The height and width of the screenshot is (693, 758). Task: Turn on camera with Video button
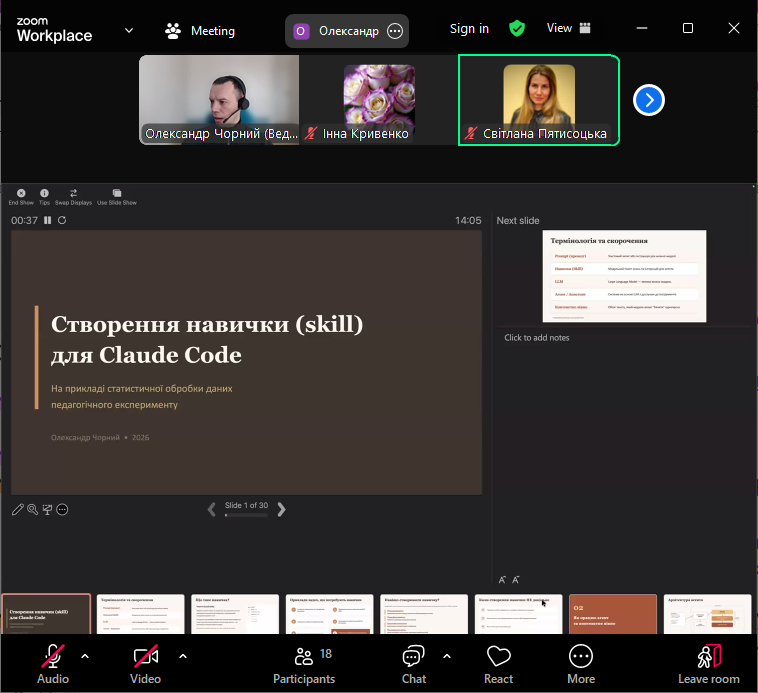(x=145, y=664)
